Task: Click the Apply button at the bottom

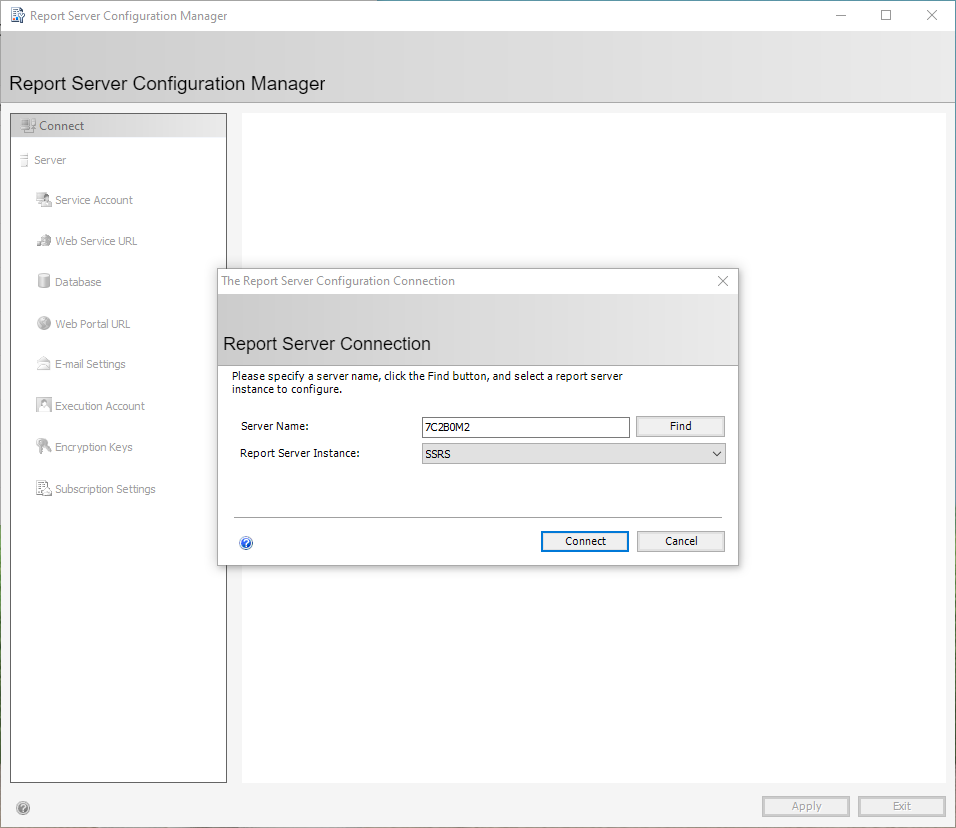Action: click(806, 806)
